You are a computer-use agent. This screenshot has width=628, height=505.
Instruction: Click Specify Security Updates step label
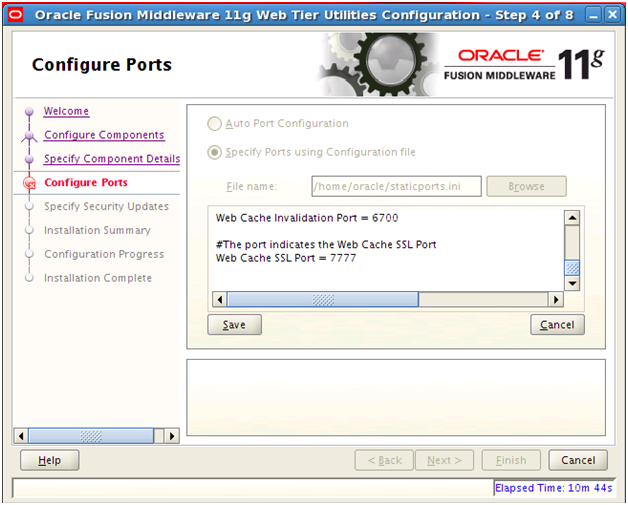[107, 206]
